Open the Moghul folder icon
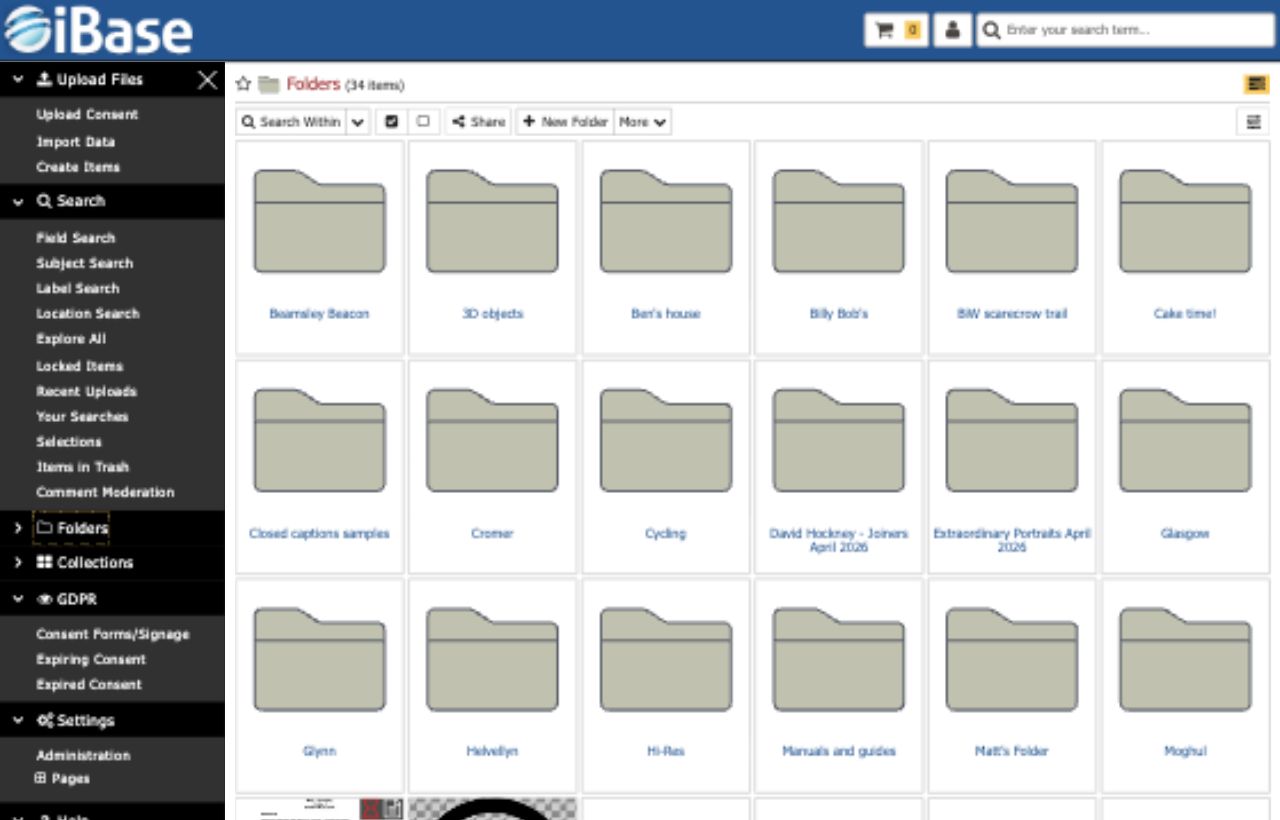 coord(1185,658)
